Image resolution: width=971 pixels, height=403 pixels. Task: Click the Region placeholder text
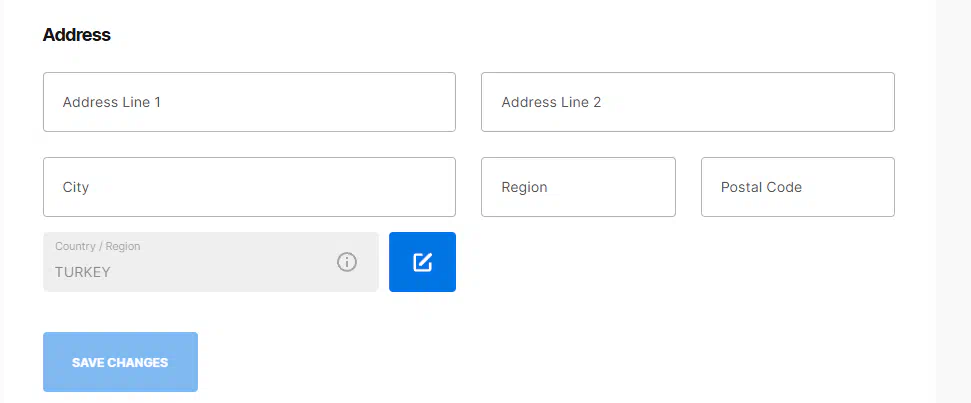tap(525, 188)
